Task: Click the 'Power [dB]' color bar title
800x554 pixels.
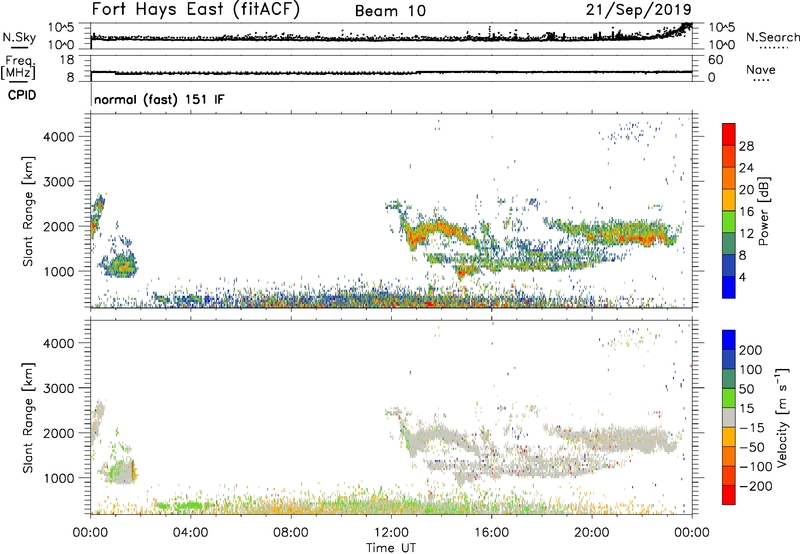Action: 764,211
